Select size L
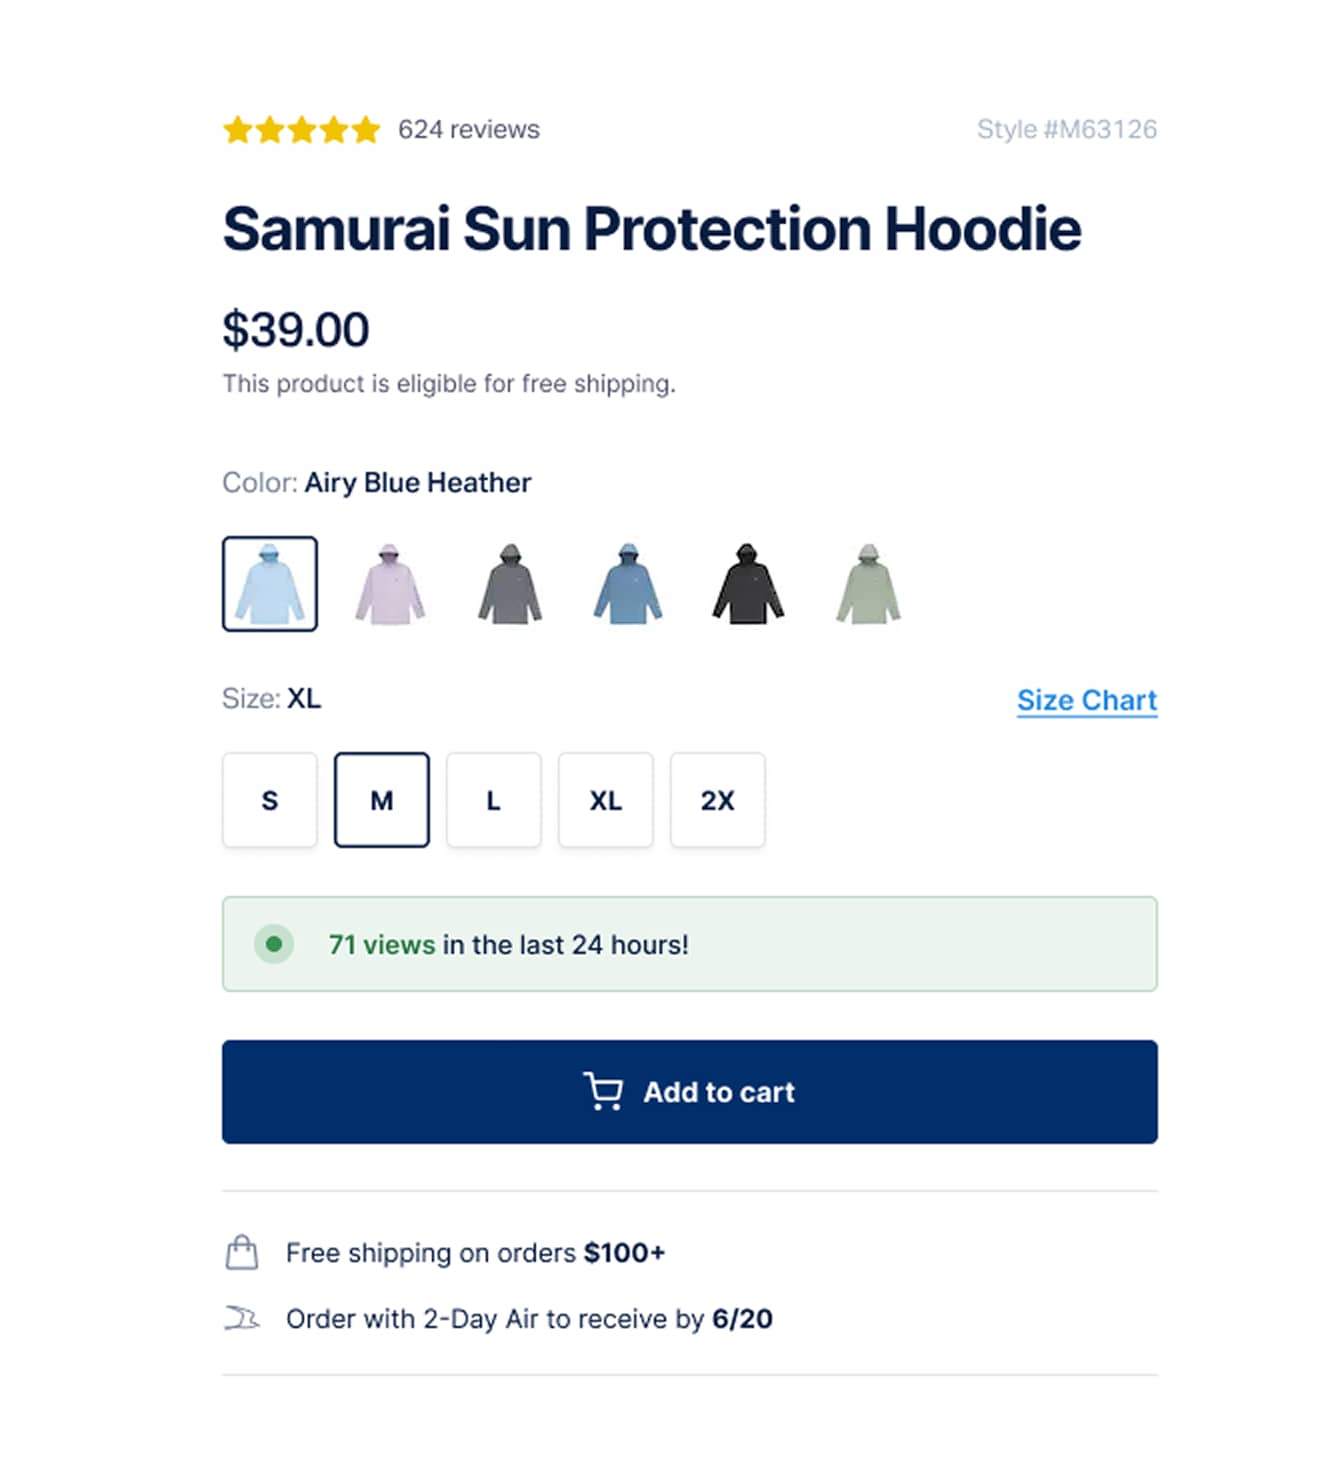 [493, 800]
